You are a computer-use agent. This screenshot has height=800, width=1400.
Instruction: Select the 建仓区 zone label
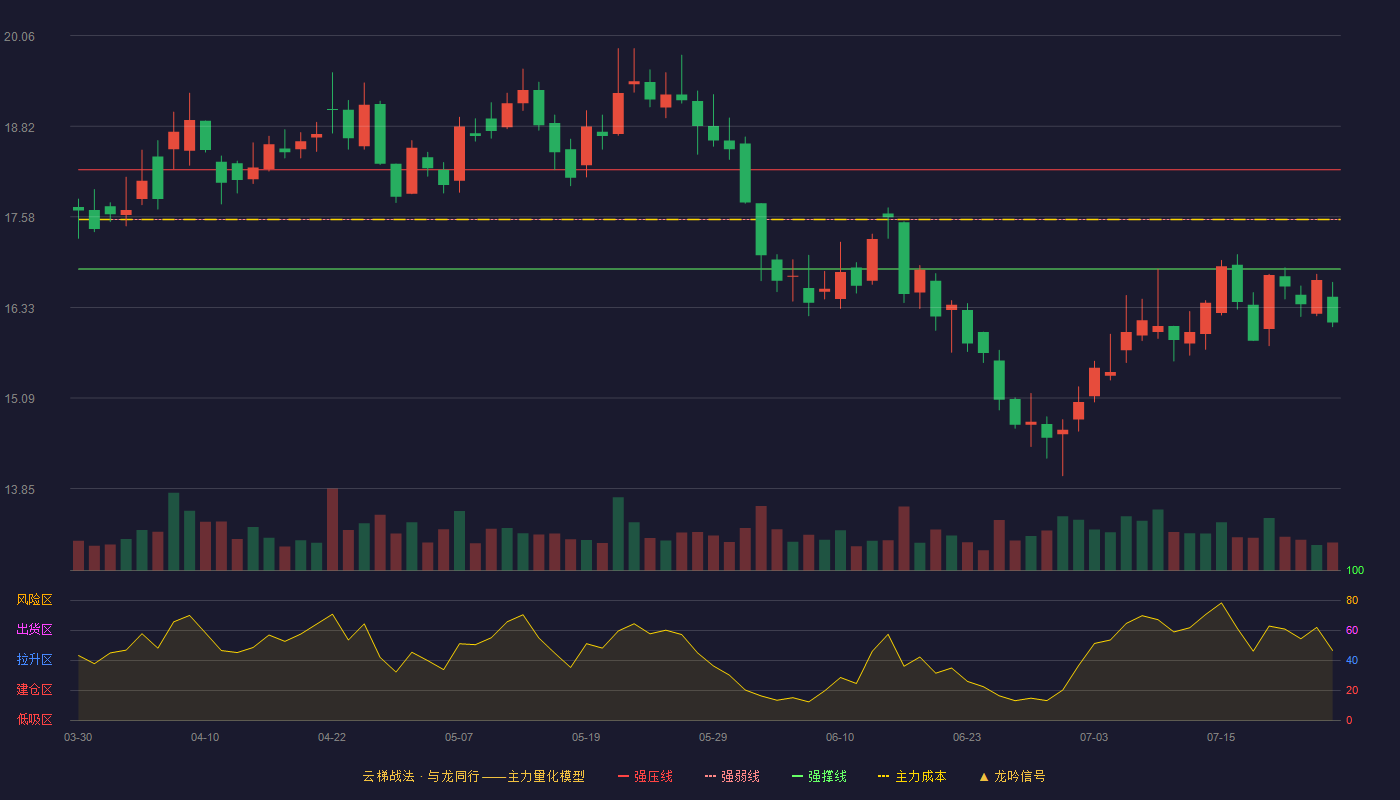34,690
